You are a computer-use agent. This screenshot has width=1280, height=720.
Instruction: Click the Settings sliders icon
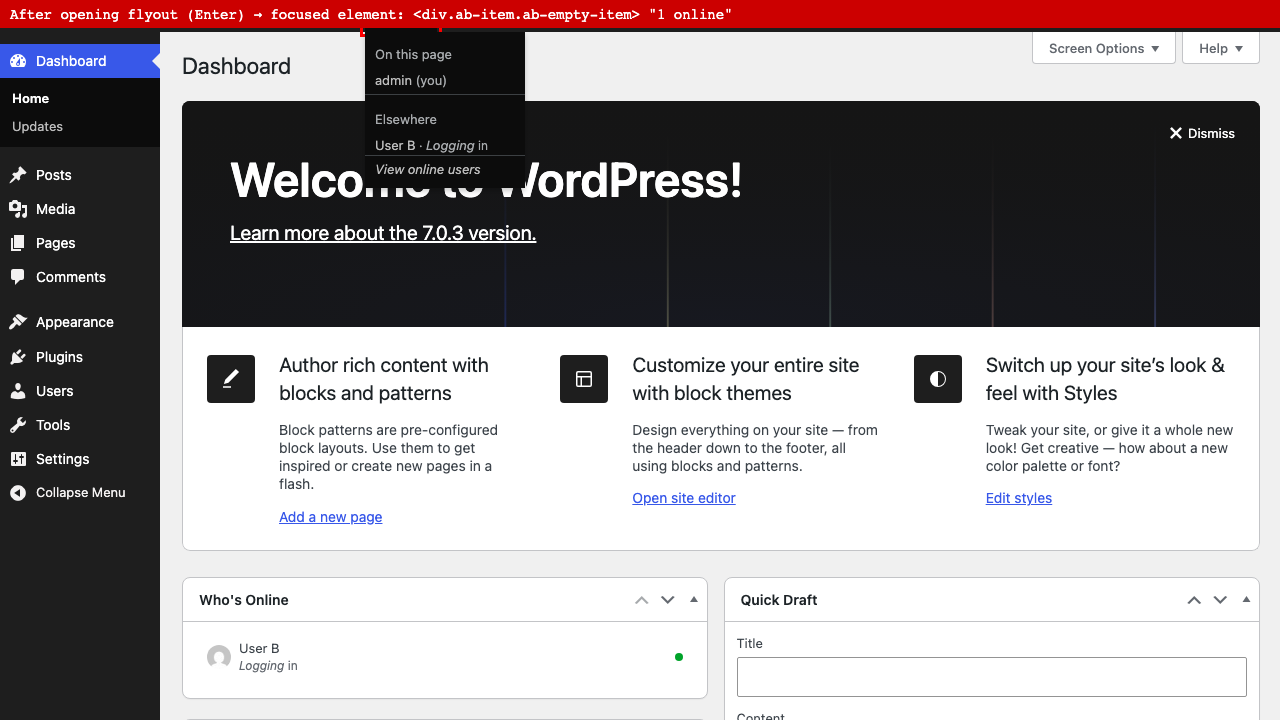click(18, 459)
